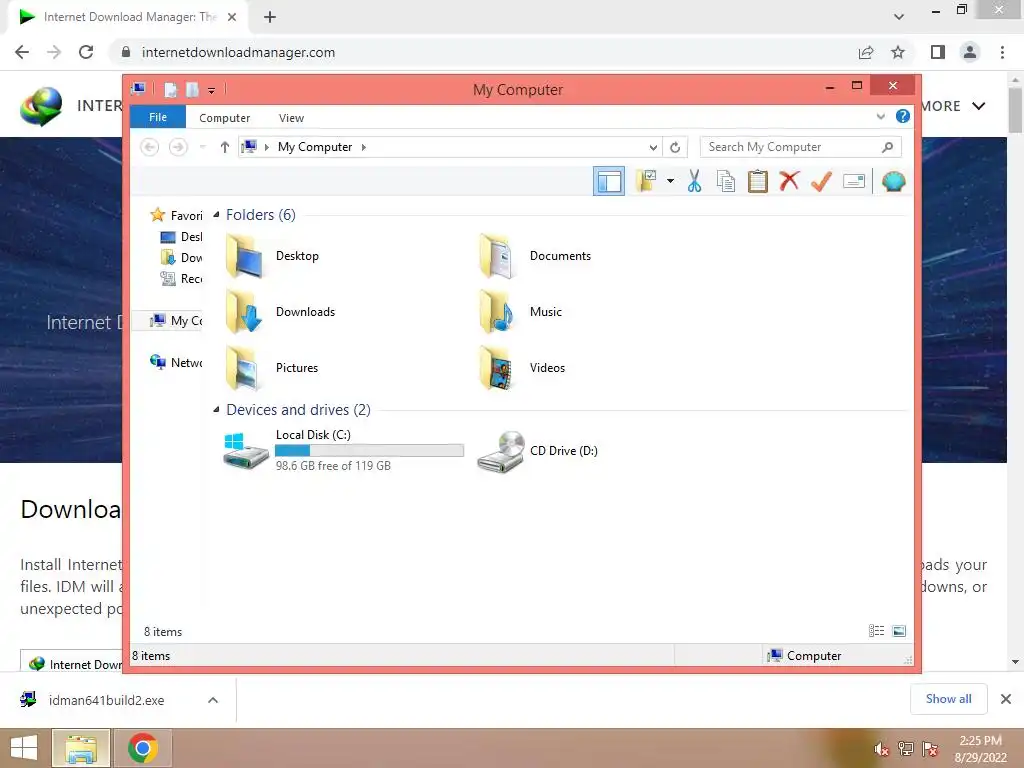Select Network in the navigation pane
Image resolution: width=1024 pixels, height=768 pixels.
[176, 362]
